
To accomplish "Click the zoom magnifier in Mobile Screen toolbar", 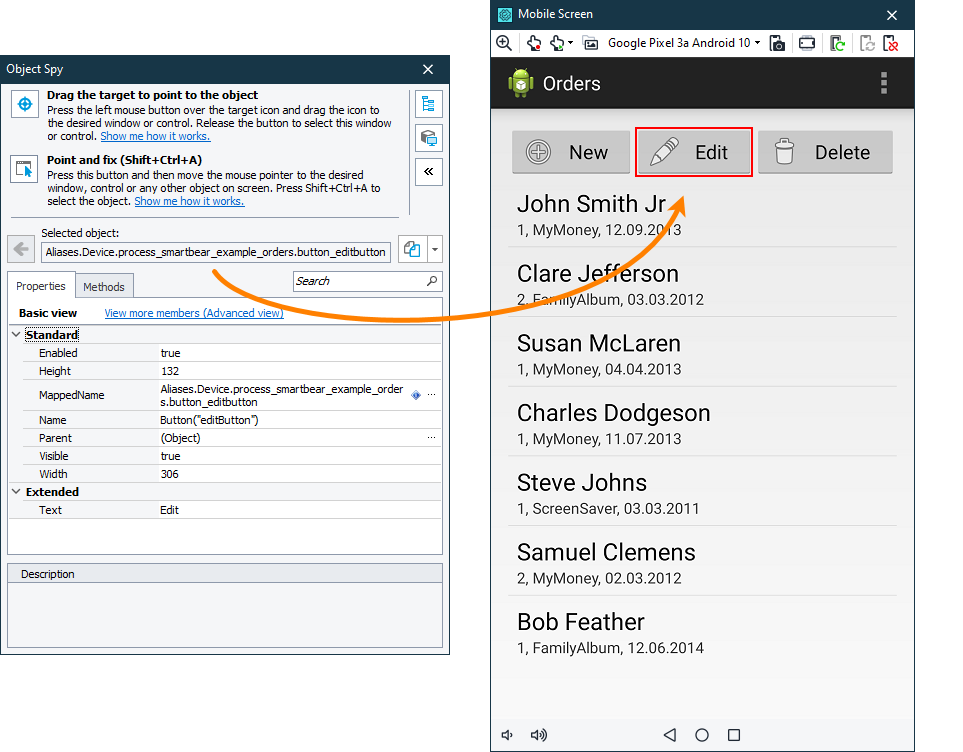I will tap(504, 43).
